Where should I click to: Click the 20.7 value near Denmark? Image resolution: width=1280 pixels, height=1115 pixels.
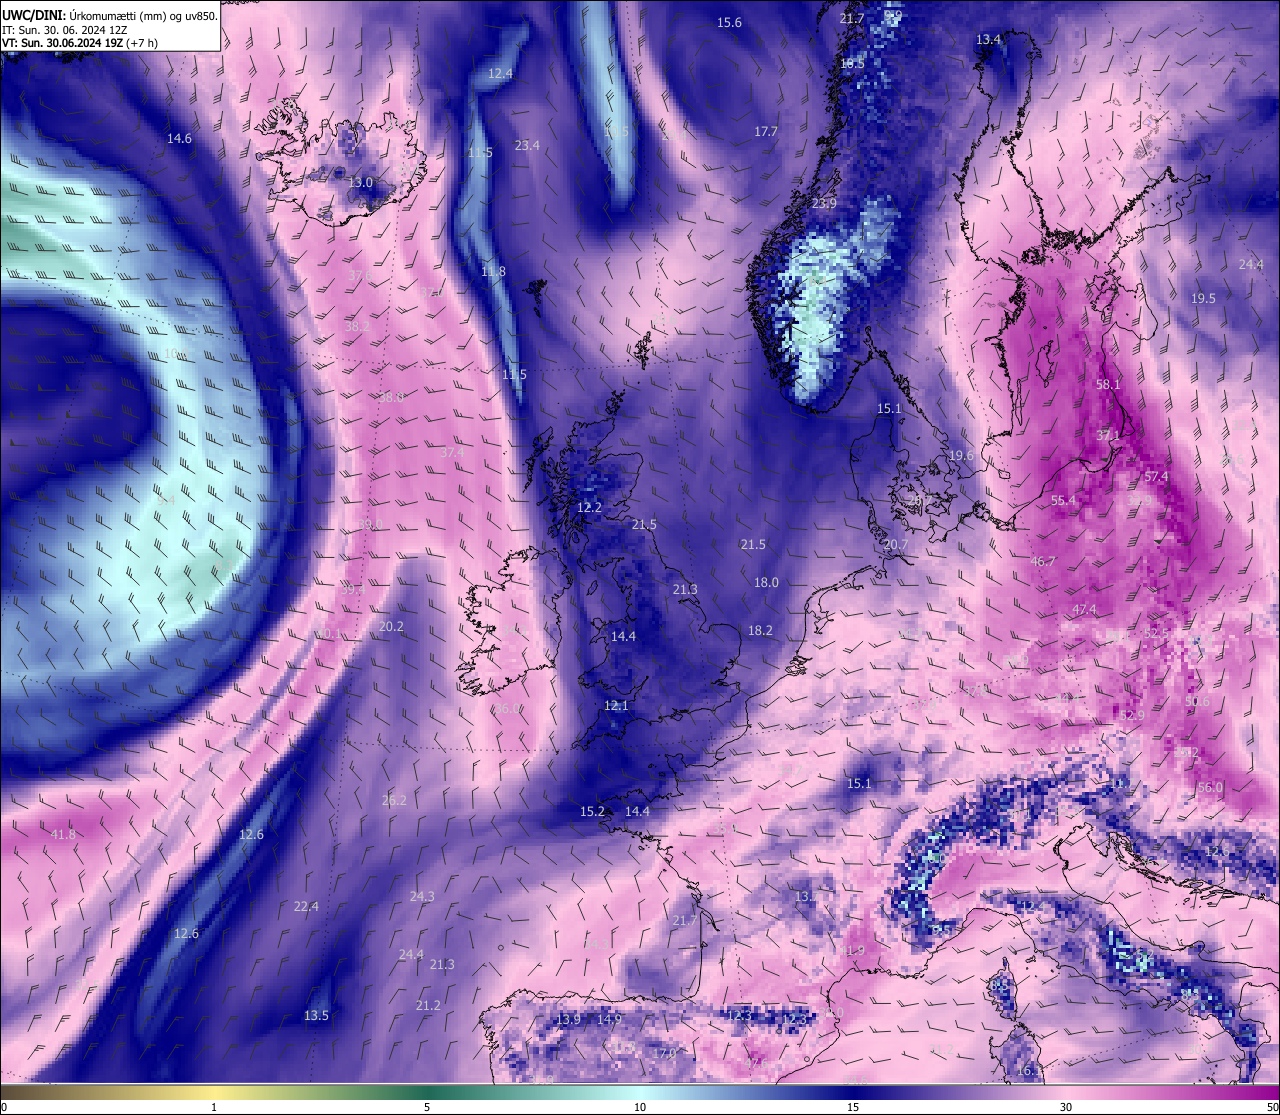896,545
